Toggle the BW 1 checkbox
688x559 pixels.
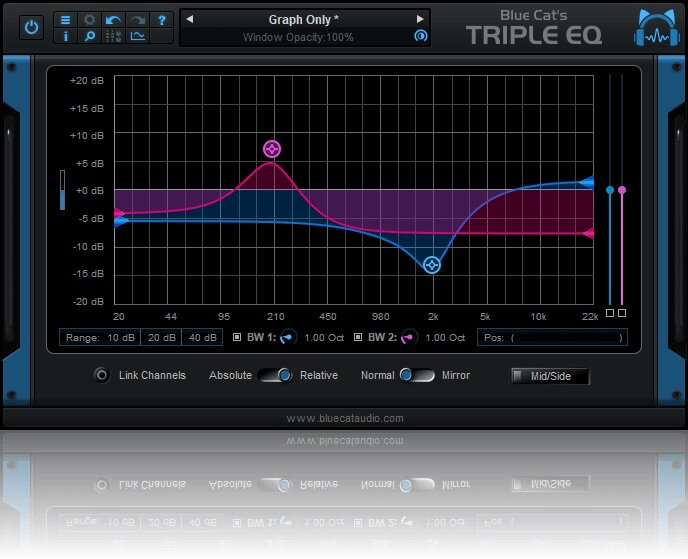coord(237,337)
